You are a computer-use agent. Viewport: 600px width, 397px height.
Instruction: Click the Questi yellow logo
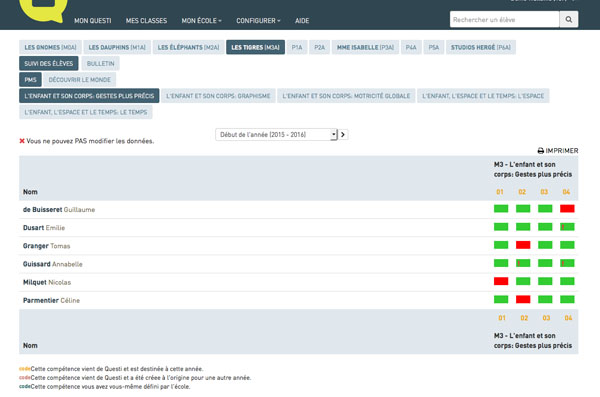[43, 10]
